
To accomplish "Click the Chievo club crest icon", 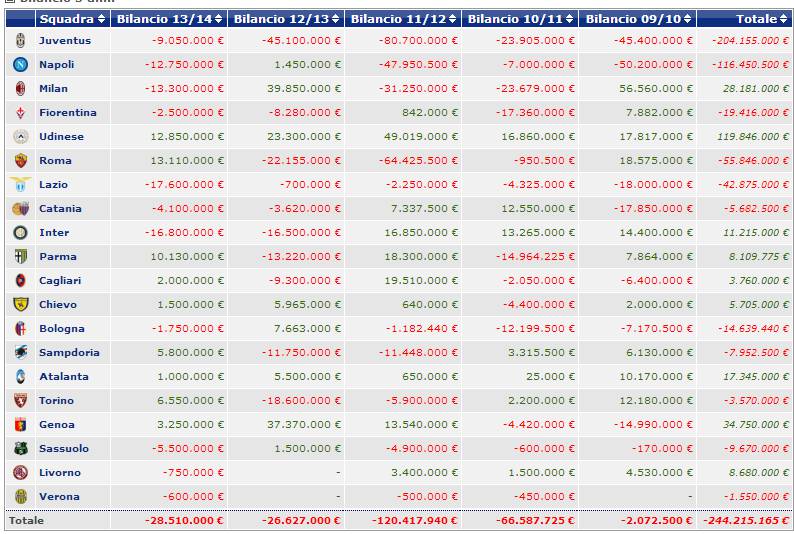I will point(20,304).
